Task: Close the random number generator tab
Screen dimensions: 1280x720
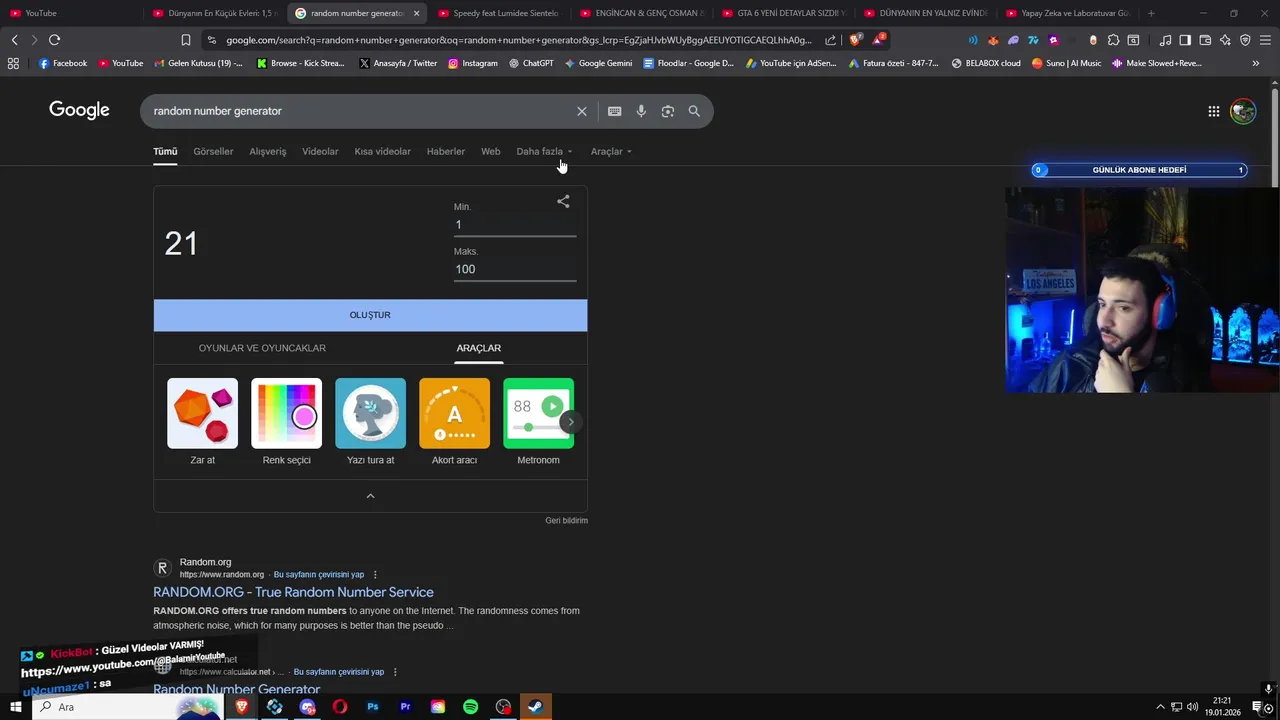Action: pos(416,13)
